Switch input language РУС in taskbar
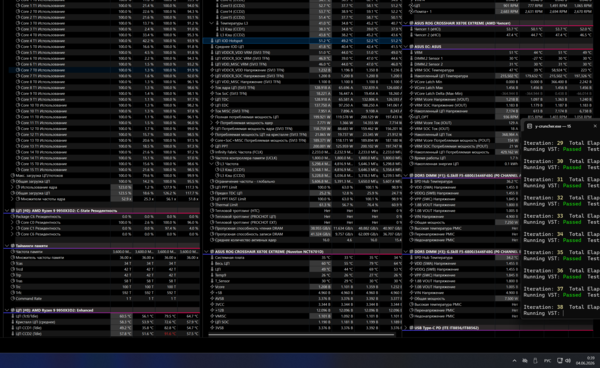Viewport: 600px width, 368px height. point(547,361)
